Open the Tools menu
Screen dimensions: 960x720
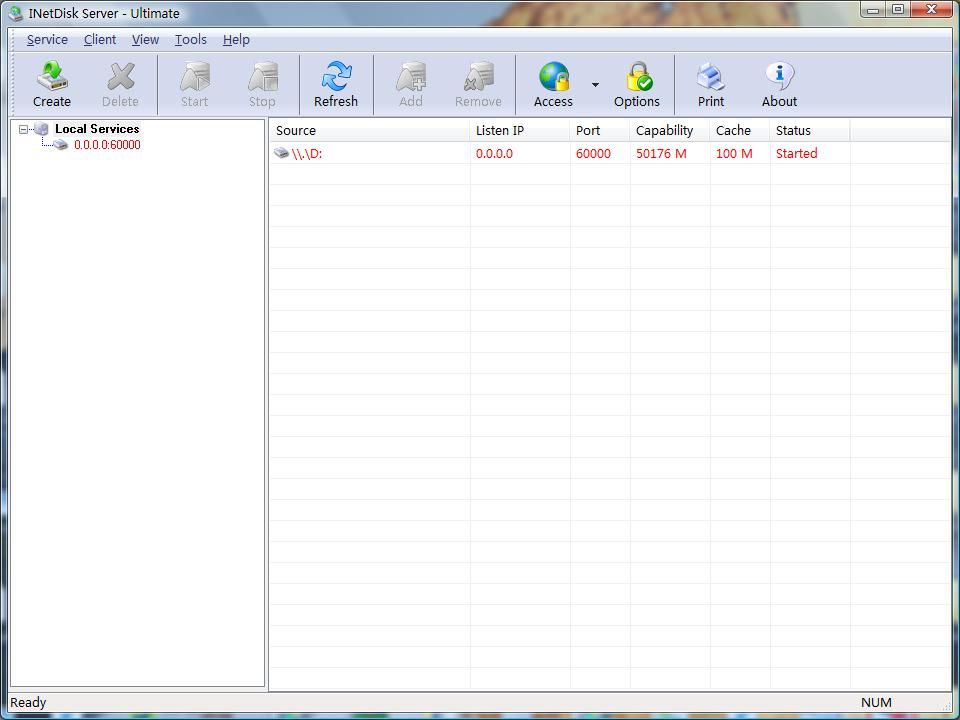point(190,40)
